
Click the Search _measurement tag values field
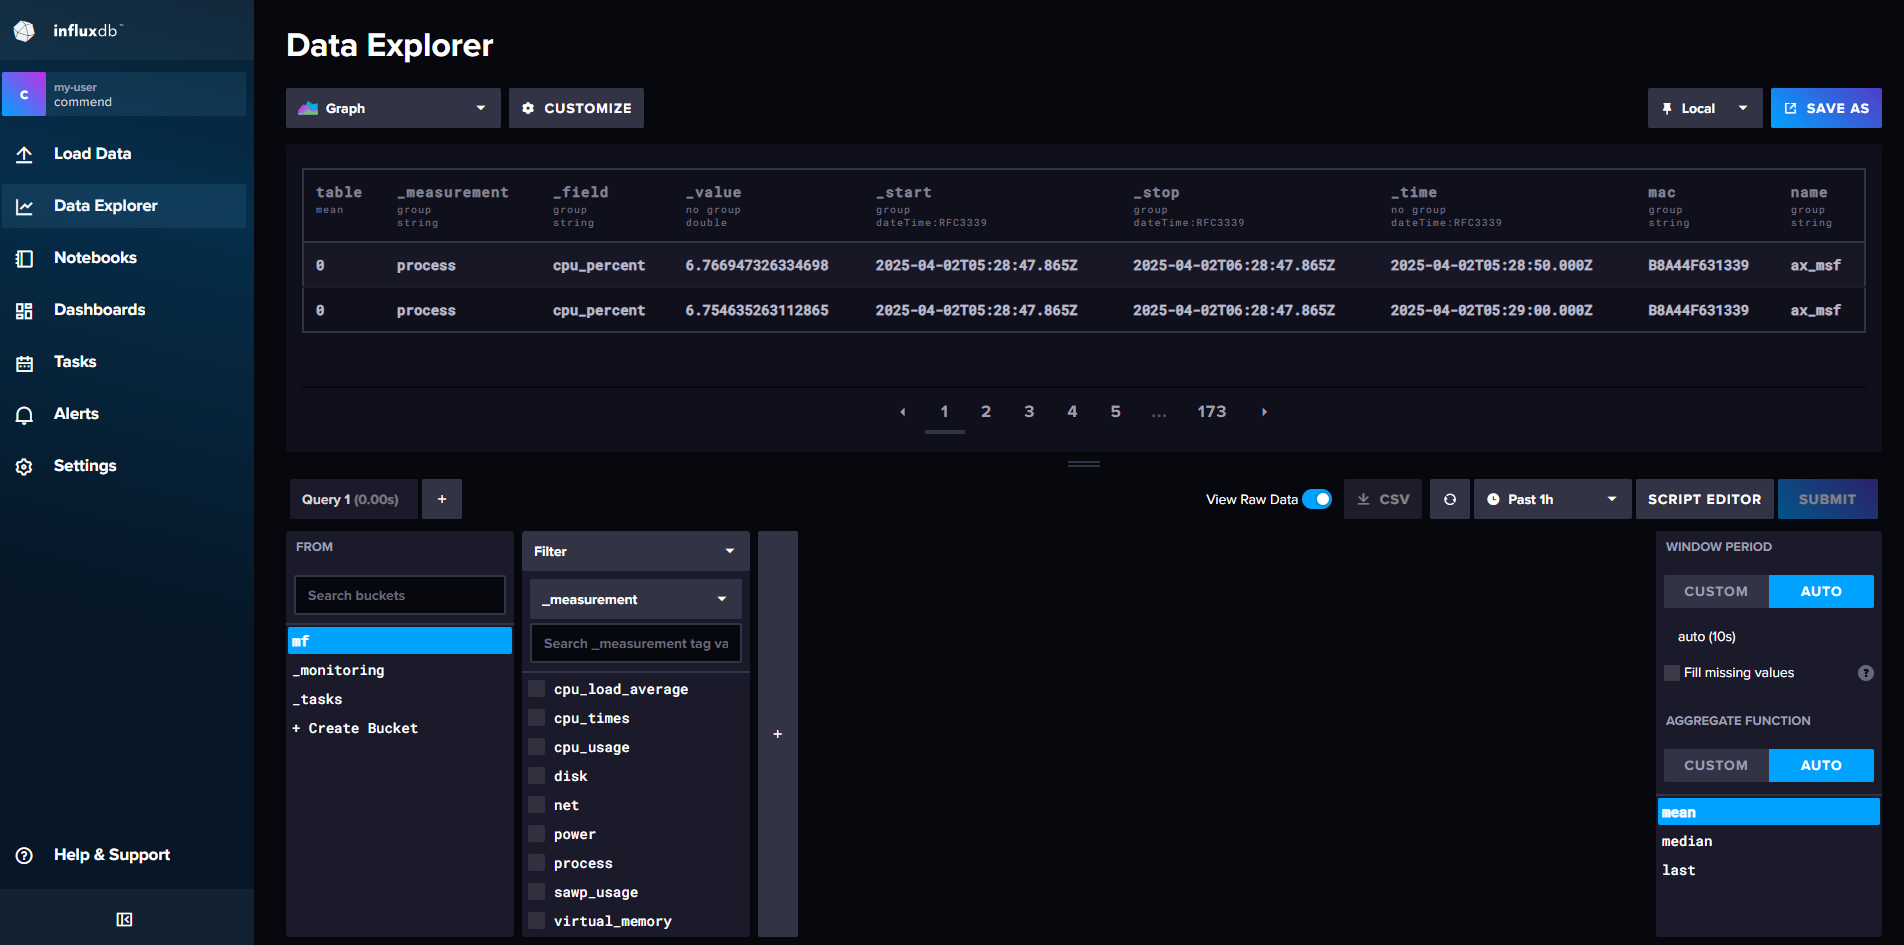[635, 643]
